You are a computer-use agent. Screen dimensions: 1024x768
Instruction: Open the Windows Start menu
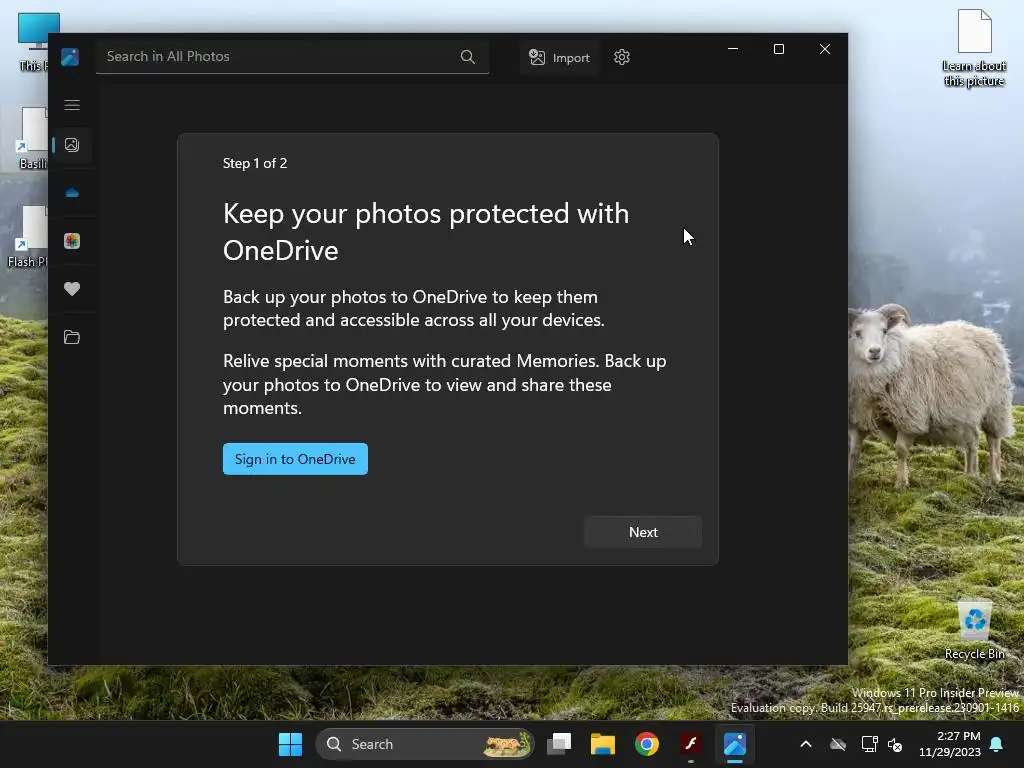tap(291, 744)
